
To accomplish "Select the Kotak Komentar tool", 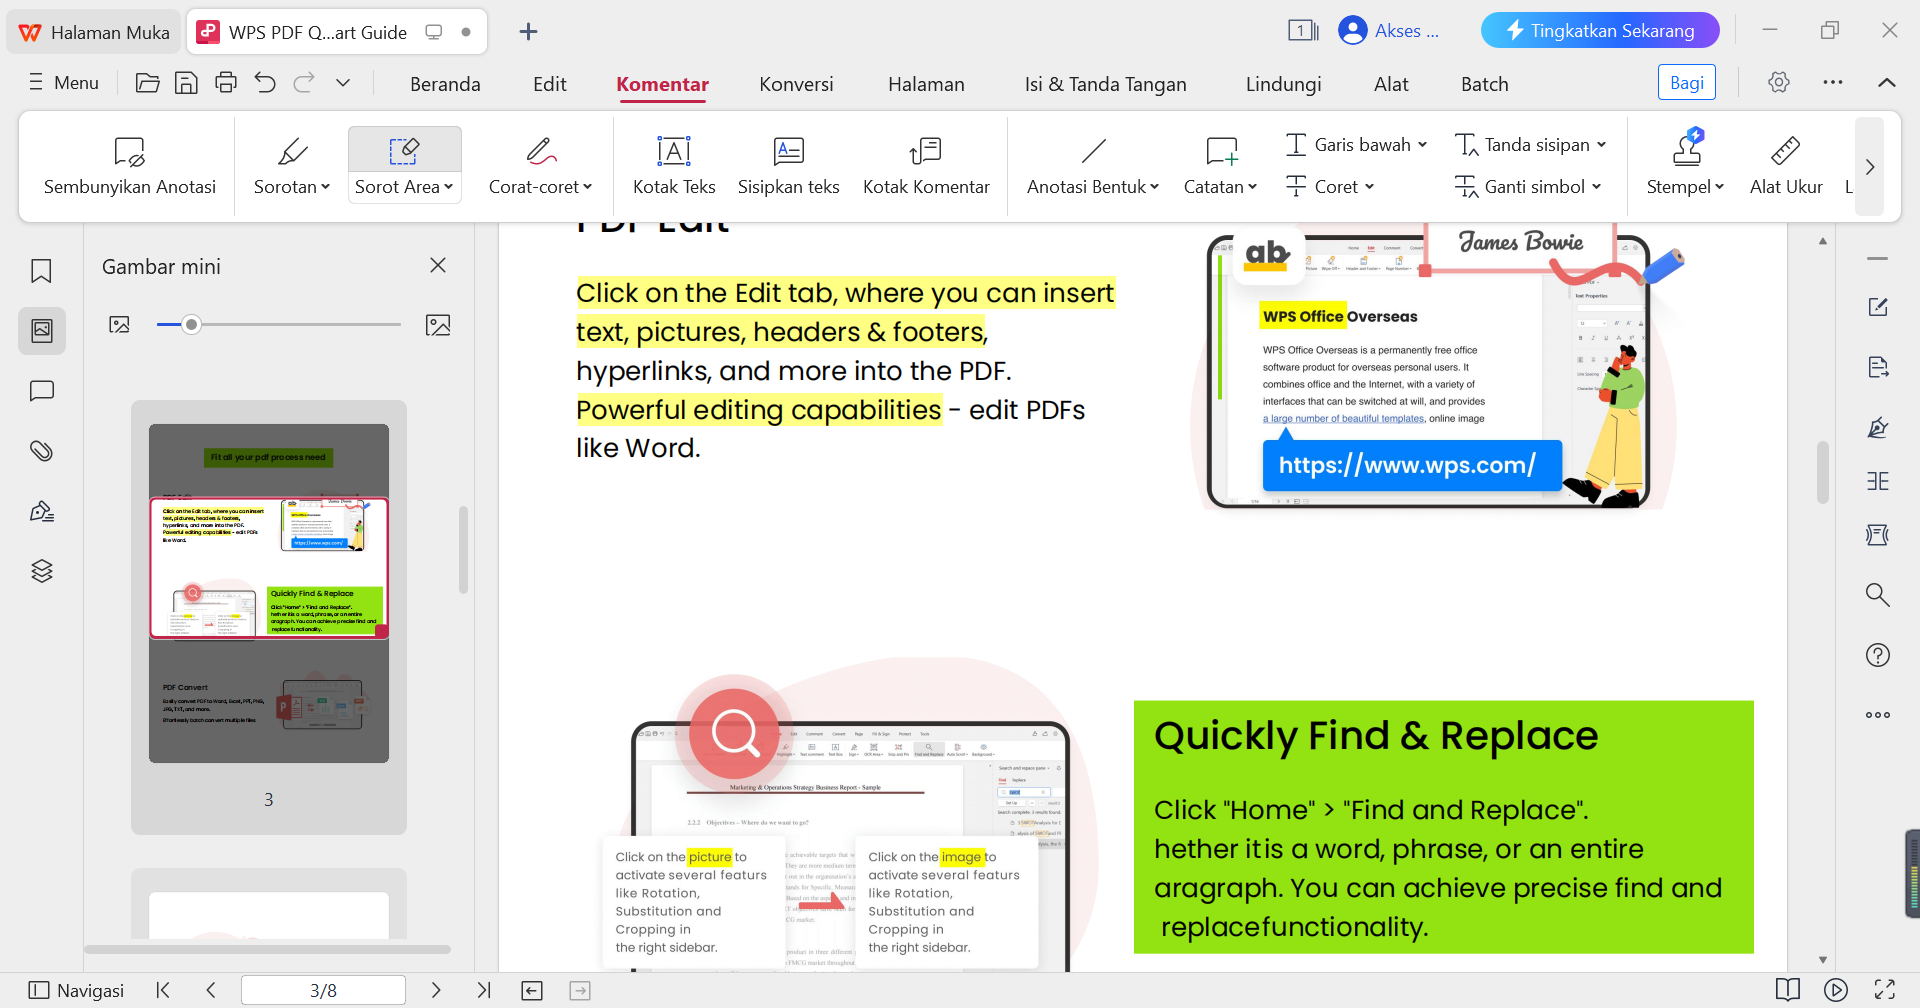I will [x=926, y=165].
